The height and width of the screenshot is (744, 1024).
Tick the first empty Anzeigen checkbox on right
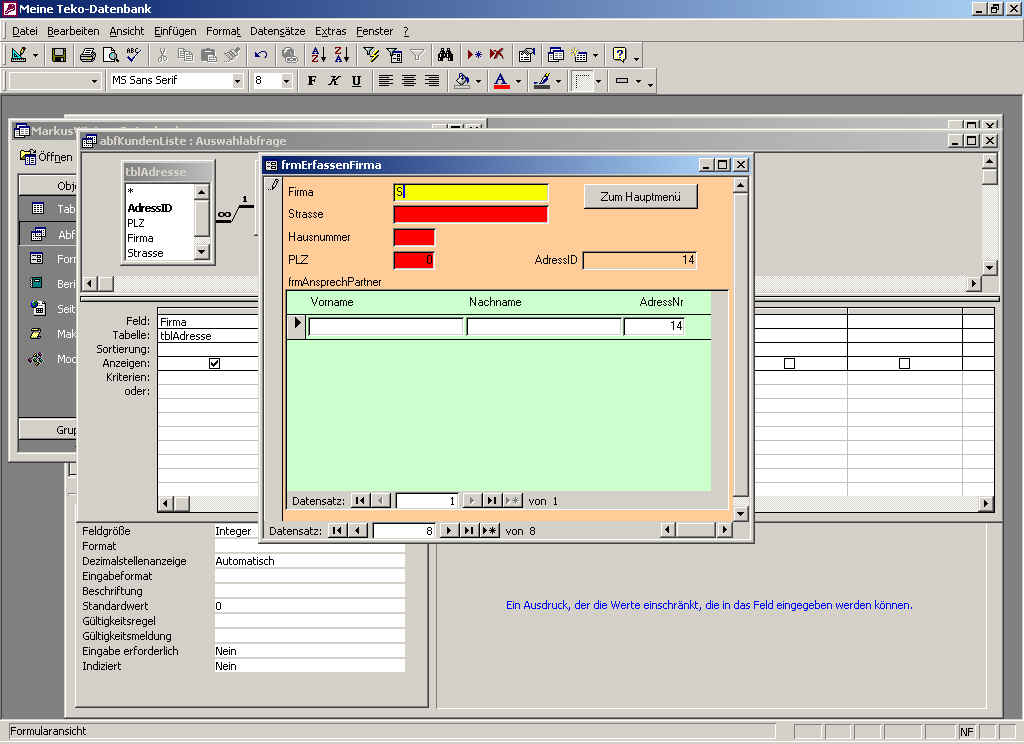pos(789,364)
